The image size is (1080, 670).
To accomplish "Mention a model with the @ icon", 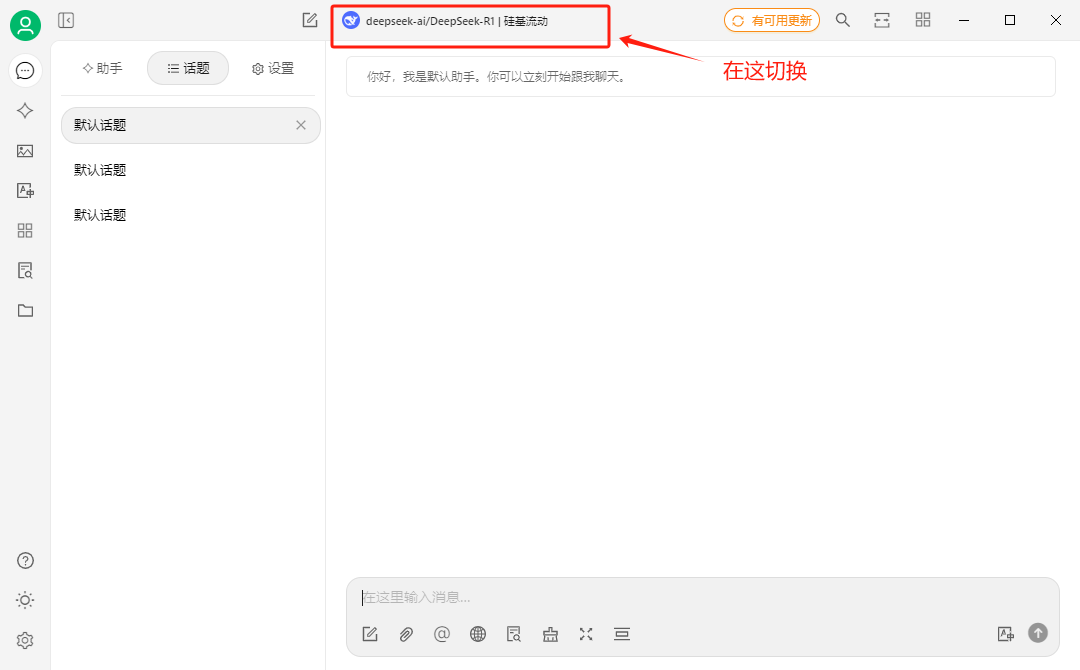I will [x=442, y=633].
